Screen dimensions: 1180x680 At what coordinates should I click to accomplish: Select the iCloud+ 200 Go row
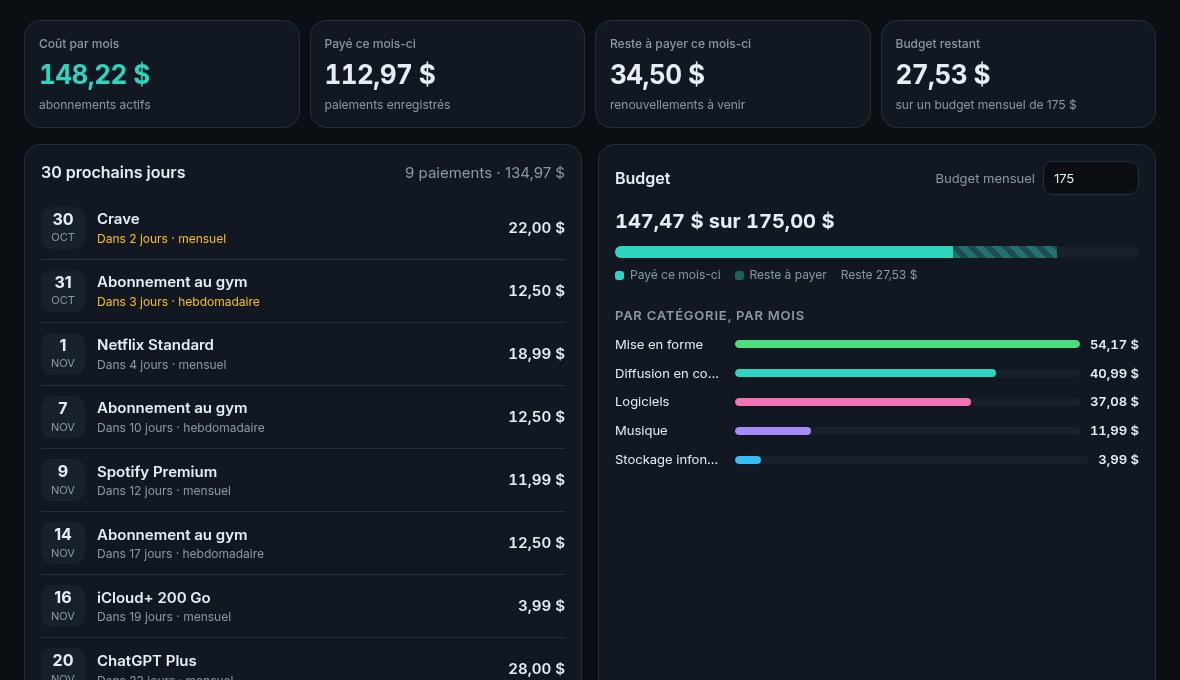pyautogui.click(x=303, y=606)
